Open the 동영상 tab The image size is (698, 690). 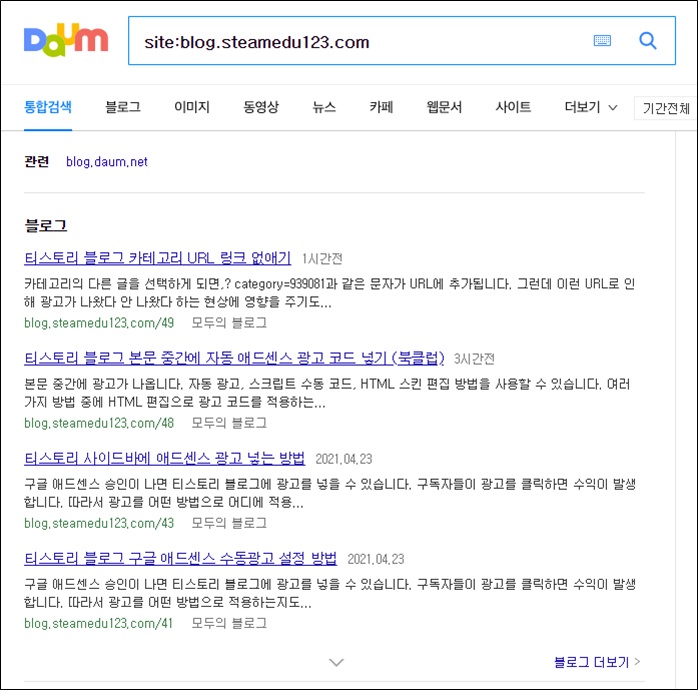(261, 107)
